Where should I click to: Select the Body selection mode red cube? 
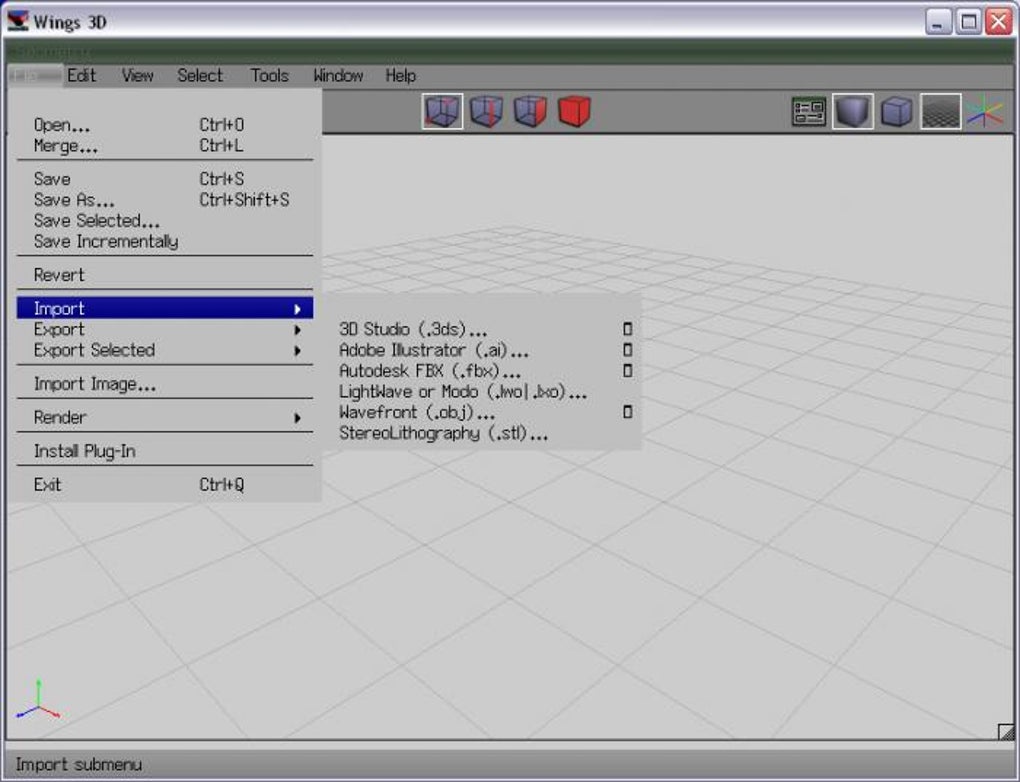[574, 111]
